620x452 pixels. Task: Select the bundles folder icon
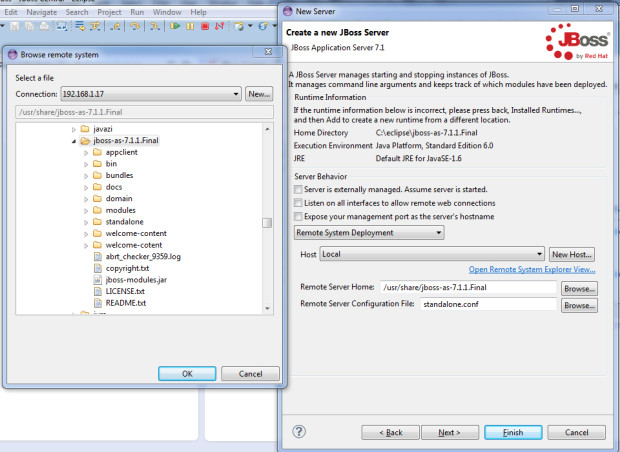pos(97,175)
